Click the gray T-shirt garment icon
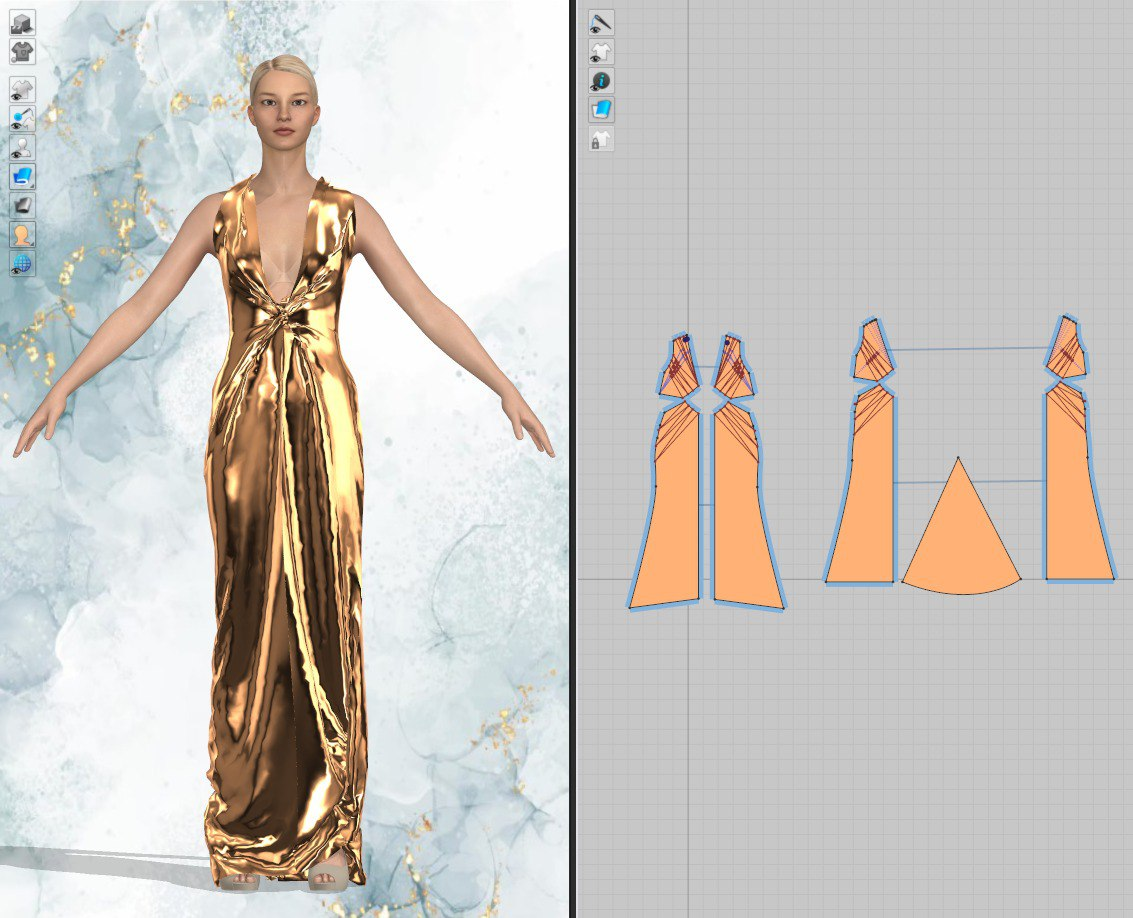The width and height of the screenshot is (1133, 918). tap(22, 51)
